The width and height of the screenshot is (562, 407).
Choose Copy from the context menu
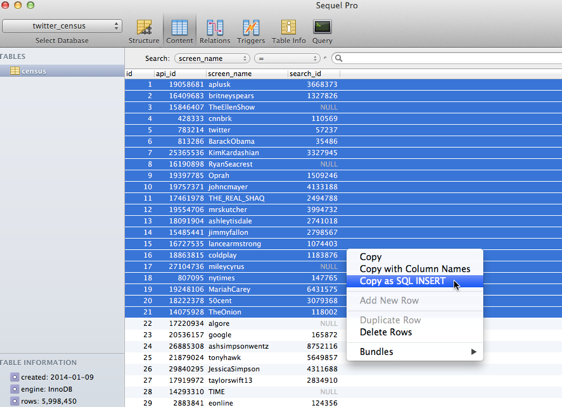(371, 257)
